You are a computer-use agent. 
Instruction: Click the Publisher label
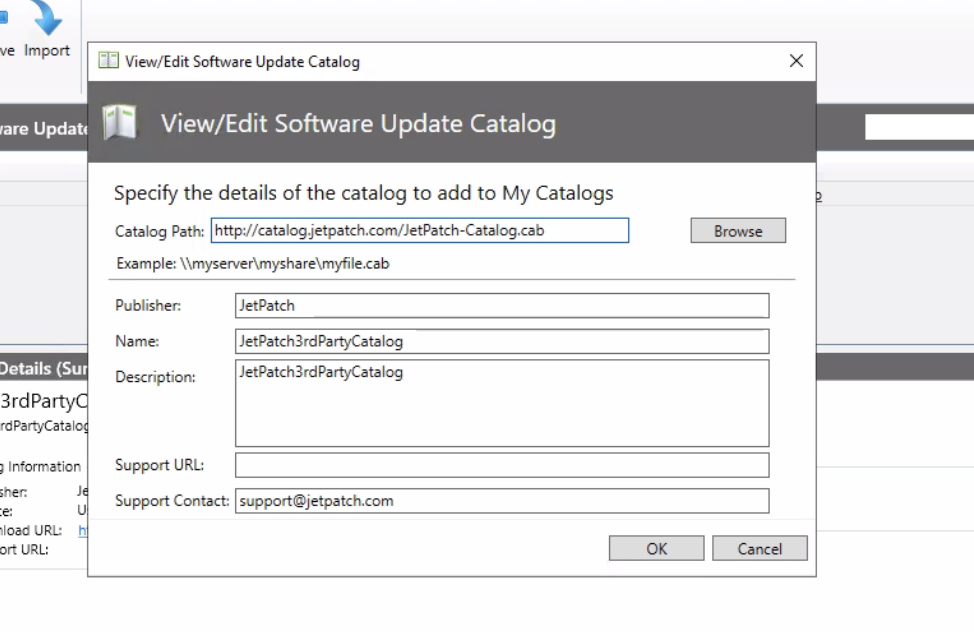click(x=148, y=306)
